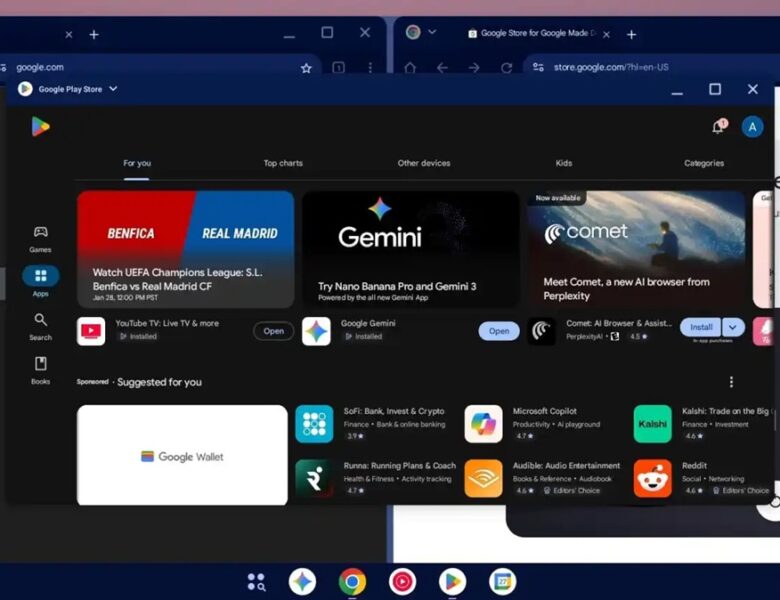This screenshot has height=600, width=780.
Task: Open the Benfica vs Real Madrid banner
Action: click(186, 249)
